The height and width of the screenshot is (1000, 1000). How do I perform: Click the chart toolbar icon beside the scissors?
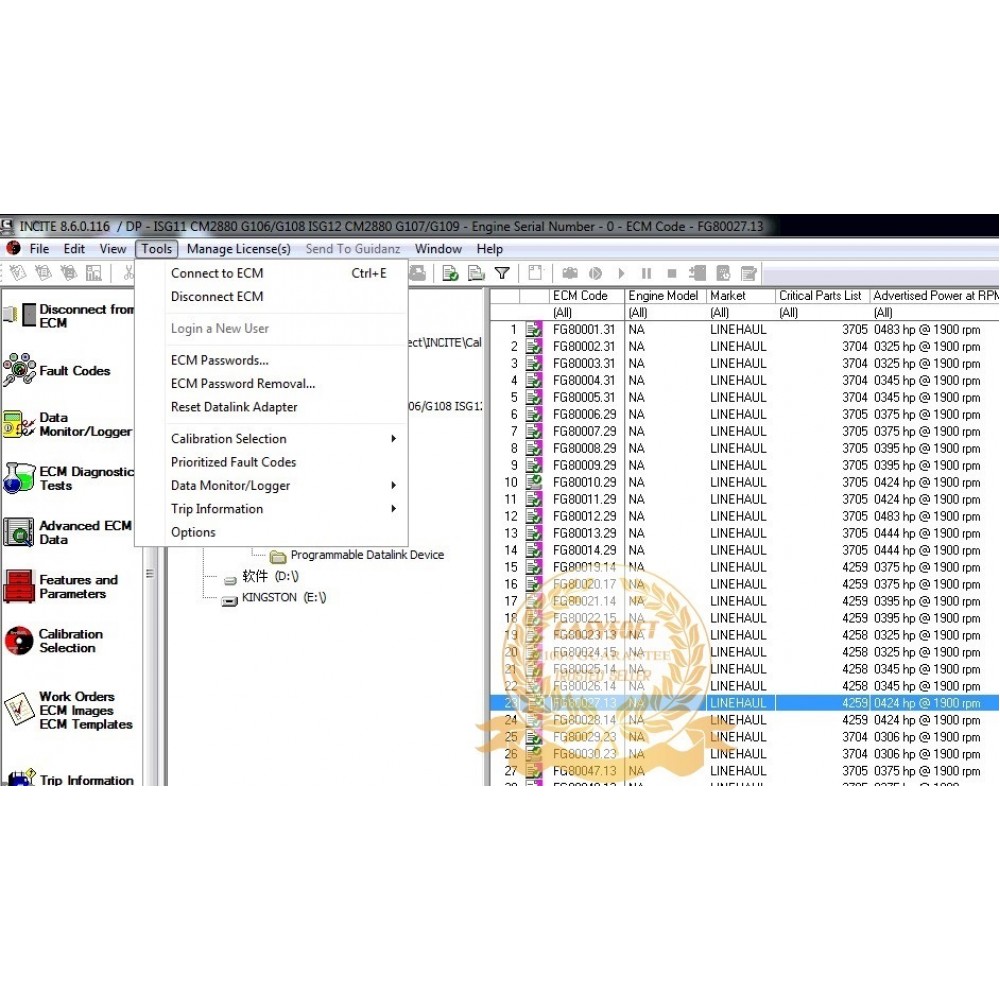tap(94, 274)
